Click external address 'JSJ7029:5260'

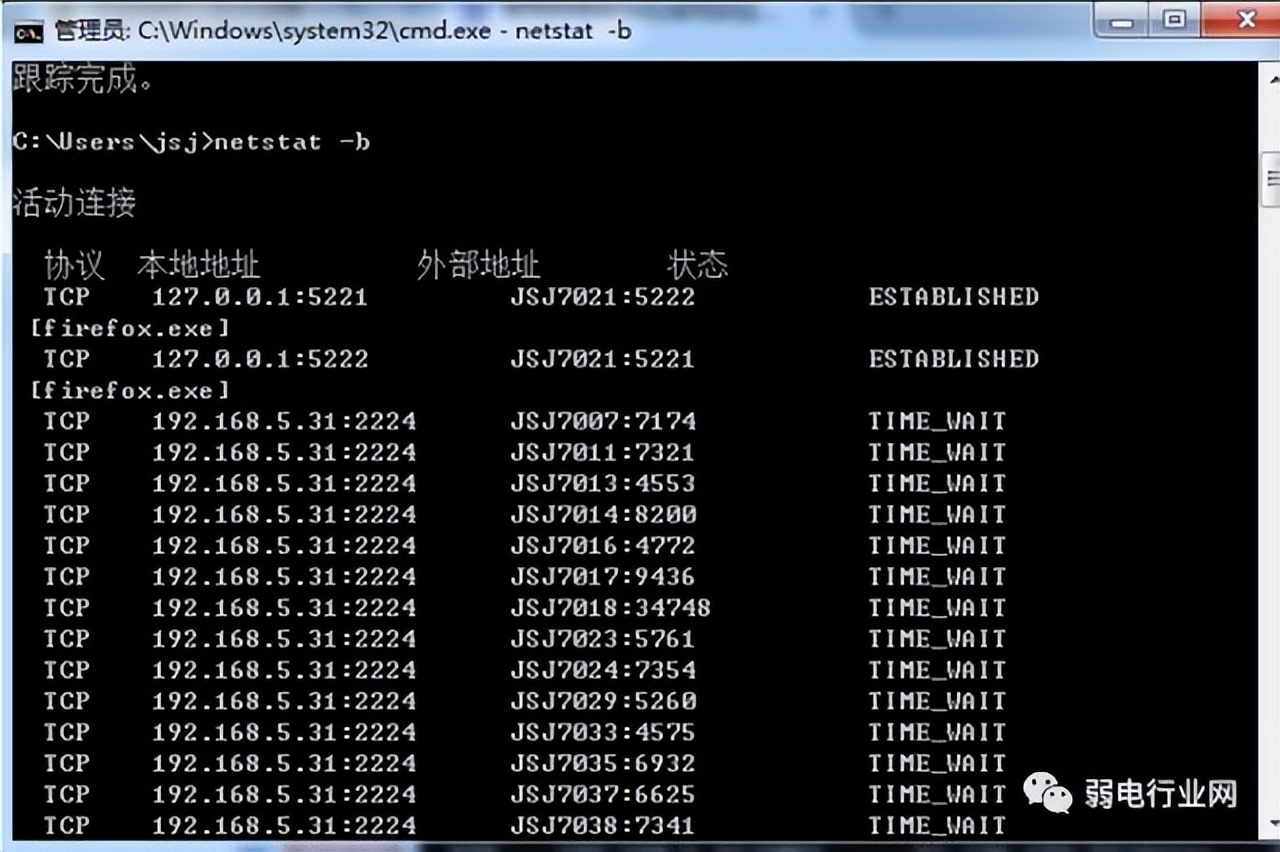click(602, 700)
